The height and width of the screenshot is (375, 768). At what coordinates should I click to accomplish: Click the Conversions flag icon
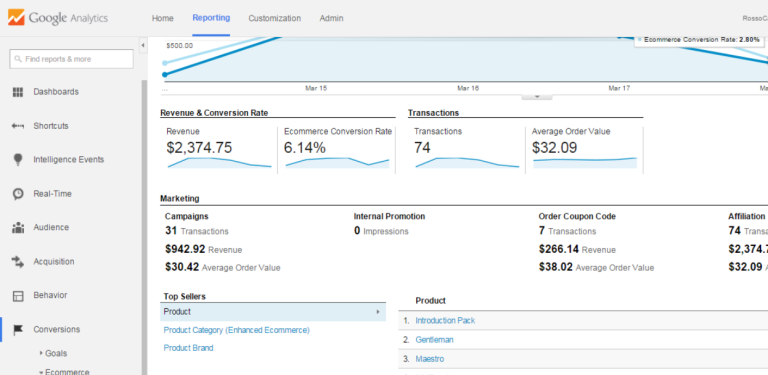tap(18, 329)
